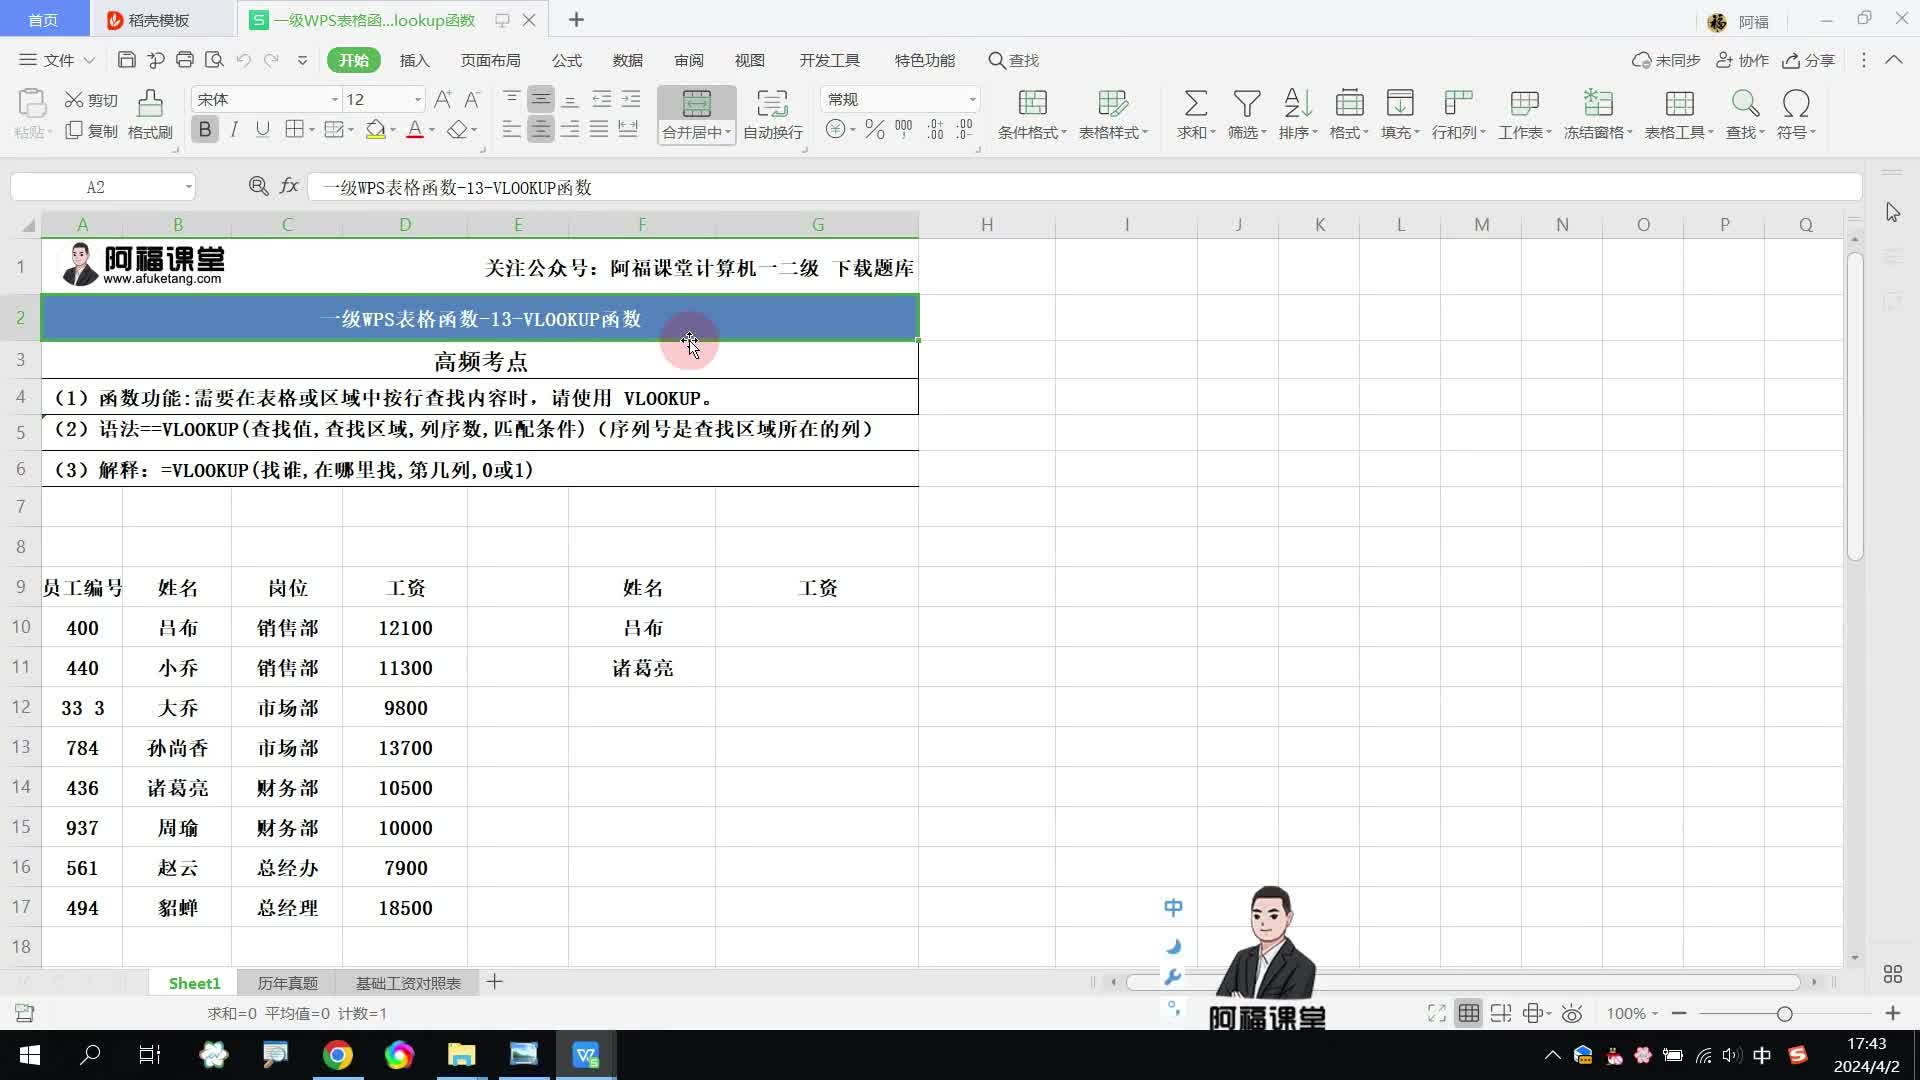Open the Filter tool

1246,104
